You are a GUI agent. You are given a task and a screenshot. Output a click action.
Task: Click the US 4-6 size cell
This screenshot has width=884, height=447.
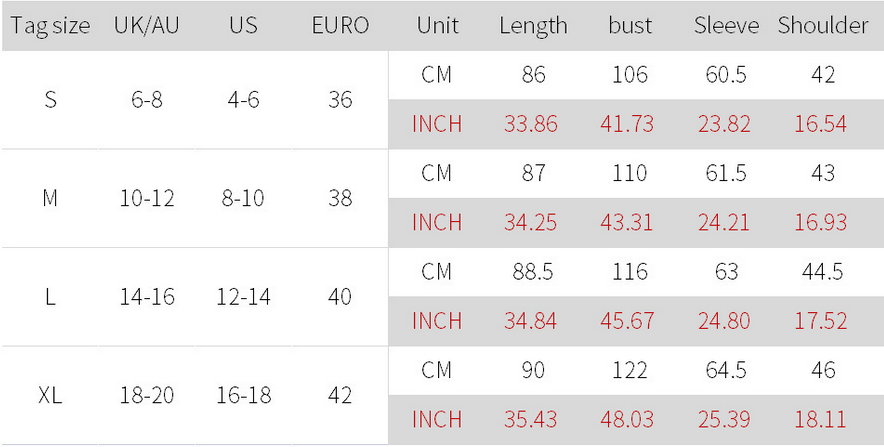tap(243, 100)
